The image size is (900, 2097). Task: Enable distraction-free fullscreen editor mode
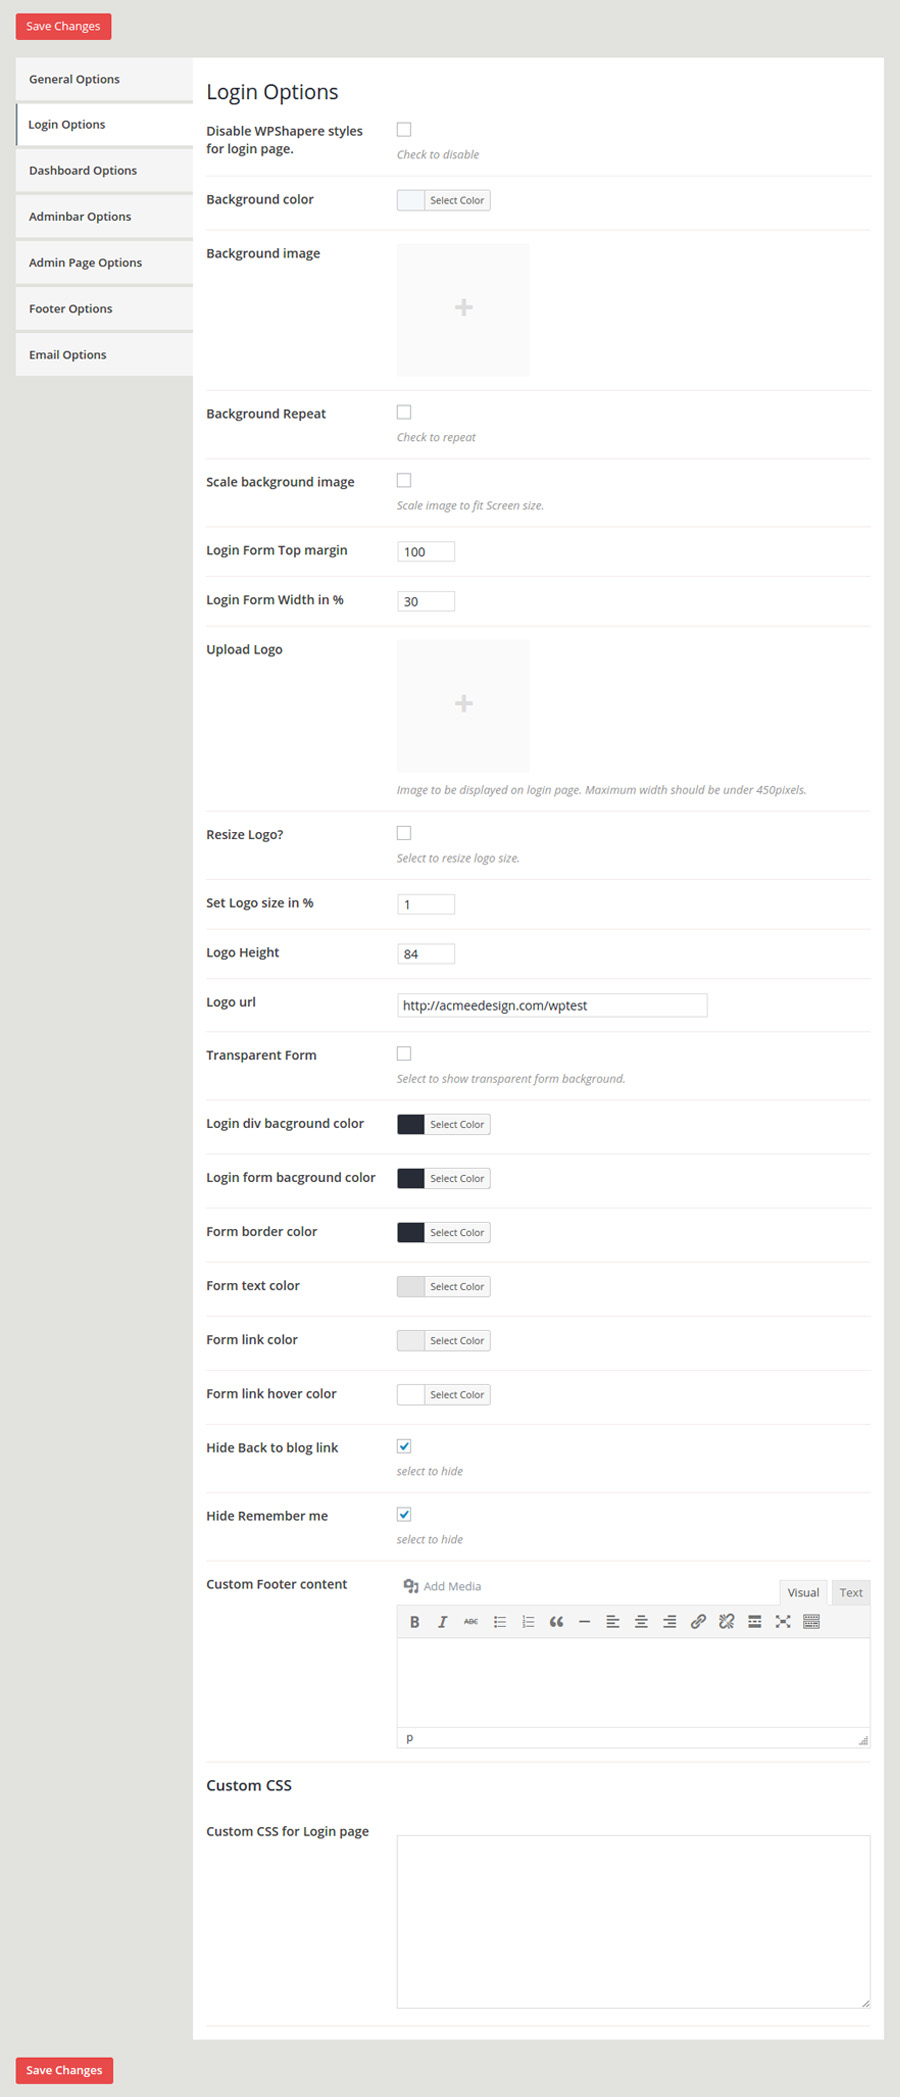click(783, 1622)
